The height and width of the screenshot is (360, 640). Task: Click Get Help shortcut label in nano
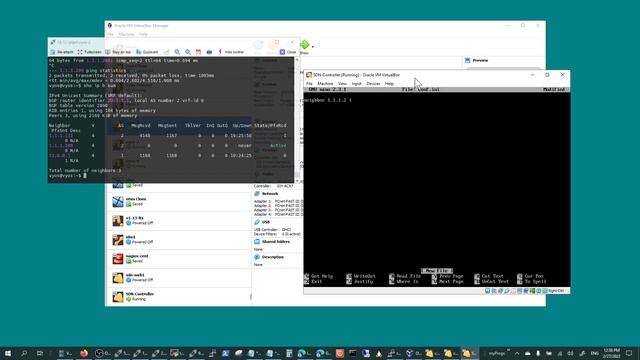click(322, 276)
